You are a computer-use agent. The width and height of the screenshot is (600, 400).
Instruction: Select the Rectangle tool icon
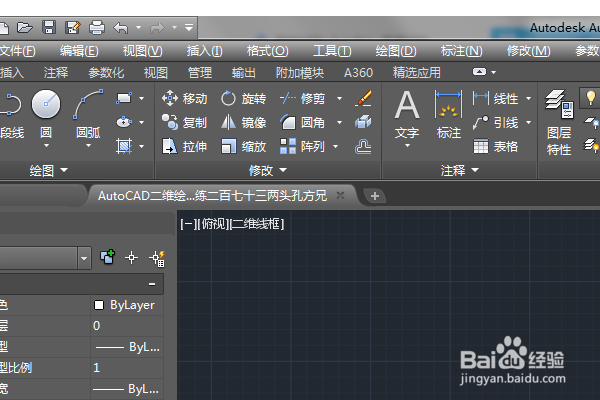pyautogui.click(x=124, y=98)
